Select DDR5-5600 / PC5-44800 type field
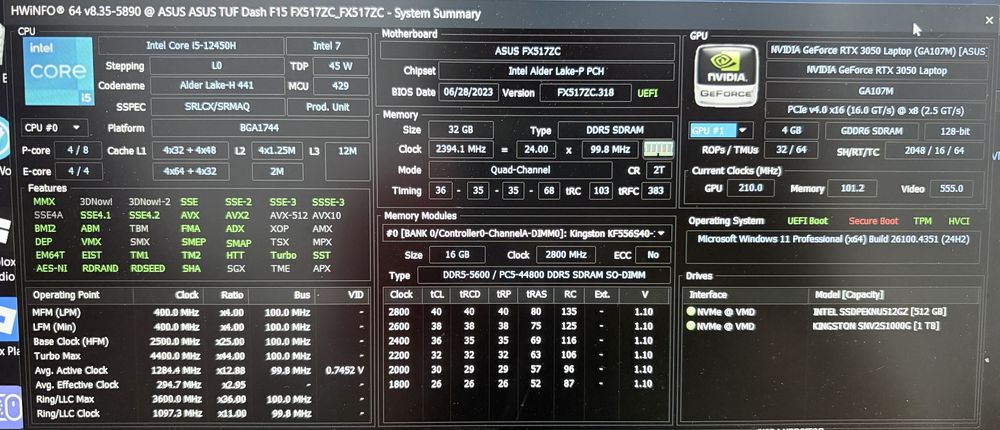Viewport: 1000px width, 430px height. (x=543, y=276)
